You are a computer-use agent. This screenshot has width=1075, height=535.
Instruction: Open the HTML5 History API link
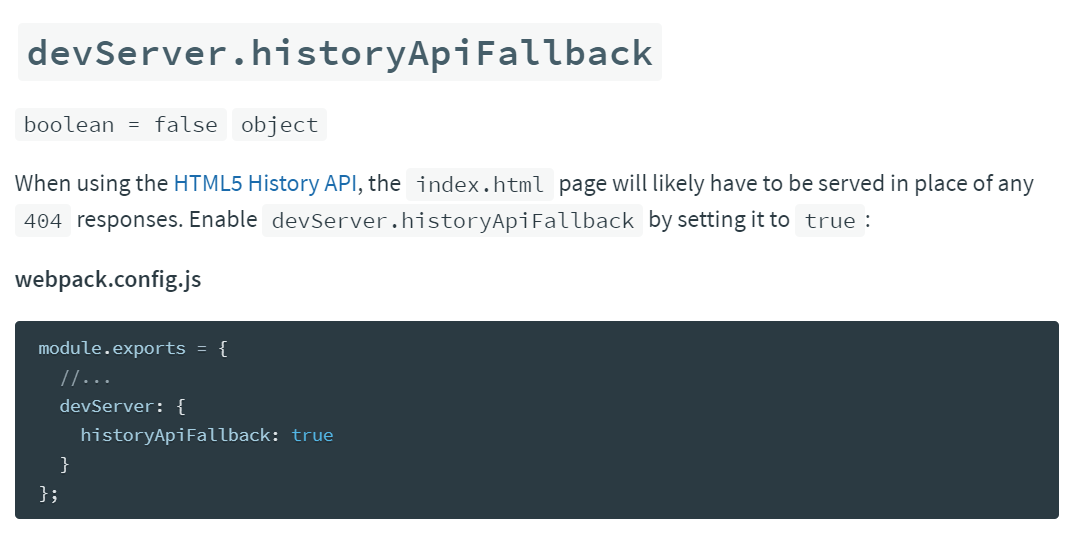[x=264, y=183]
